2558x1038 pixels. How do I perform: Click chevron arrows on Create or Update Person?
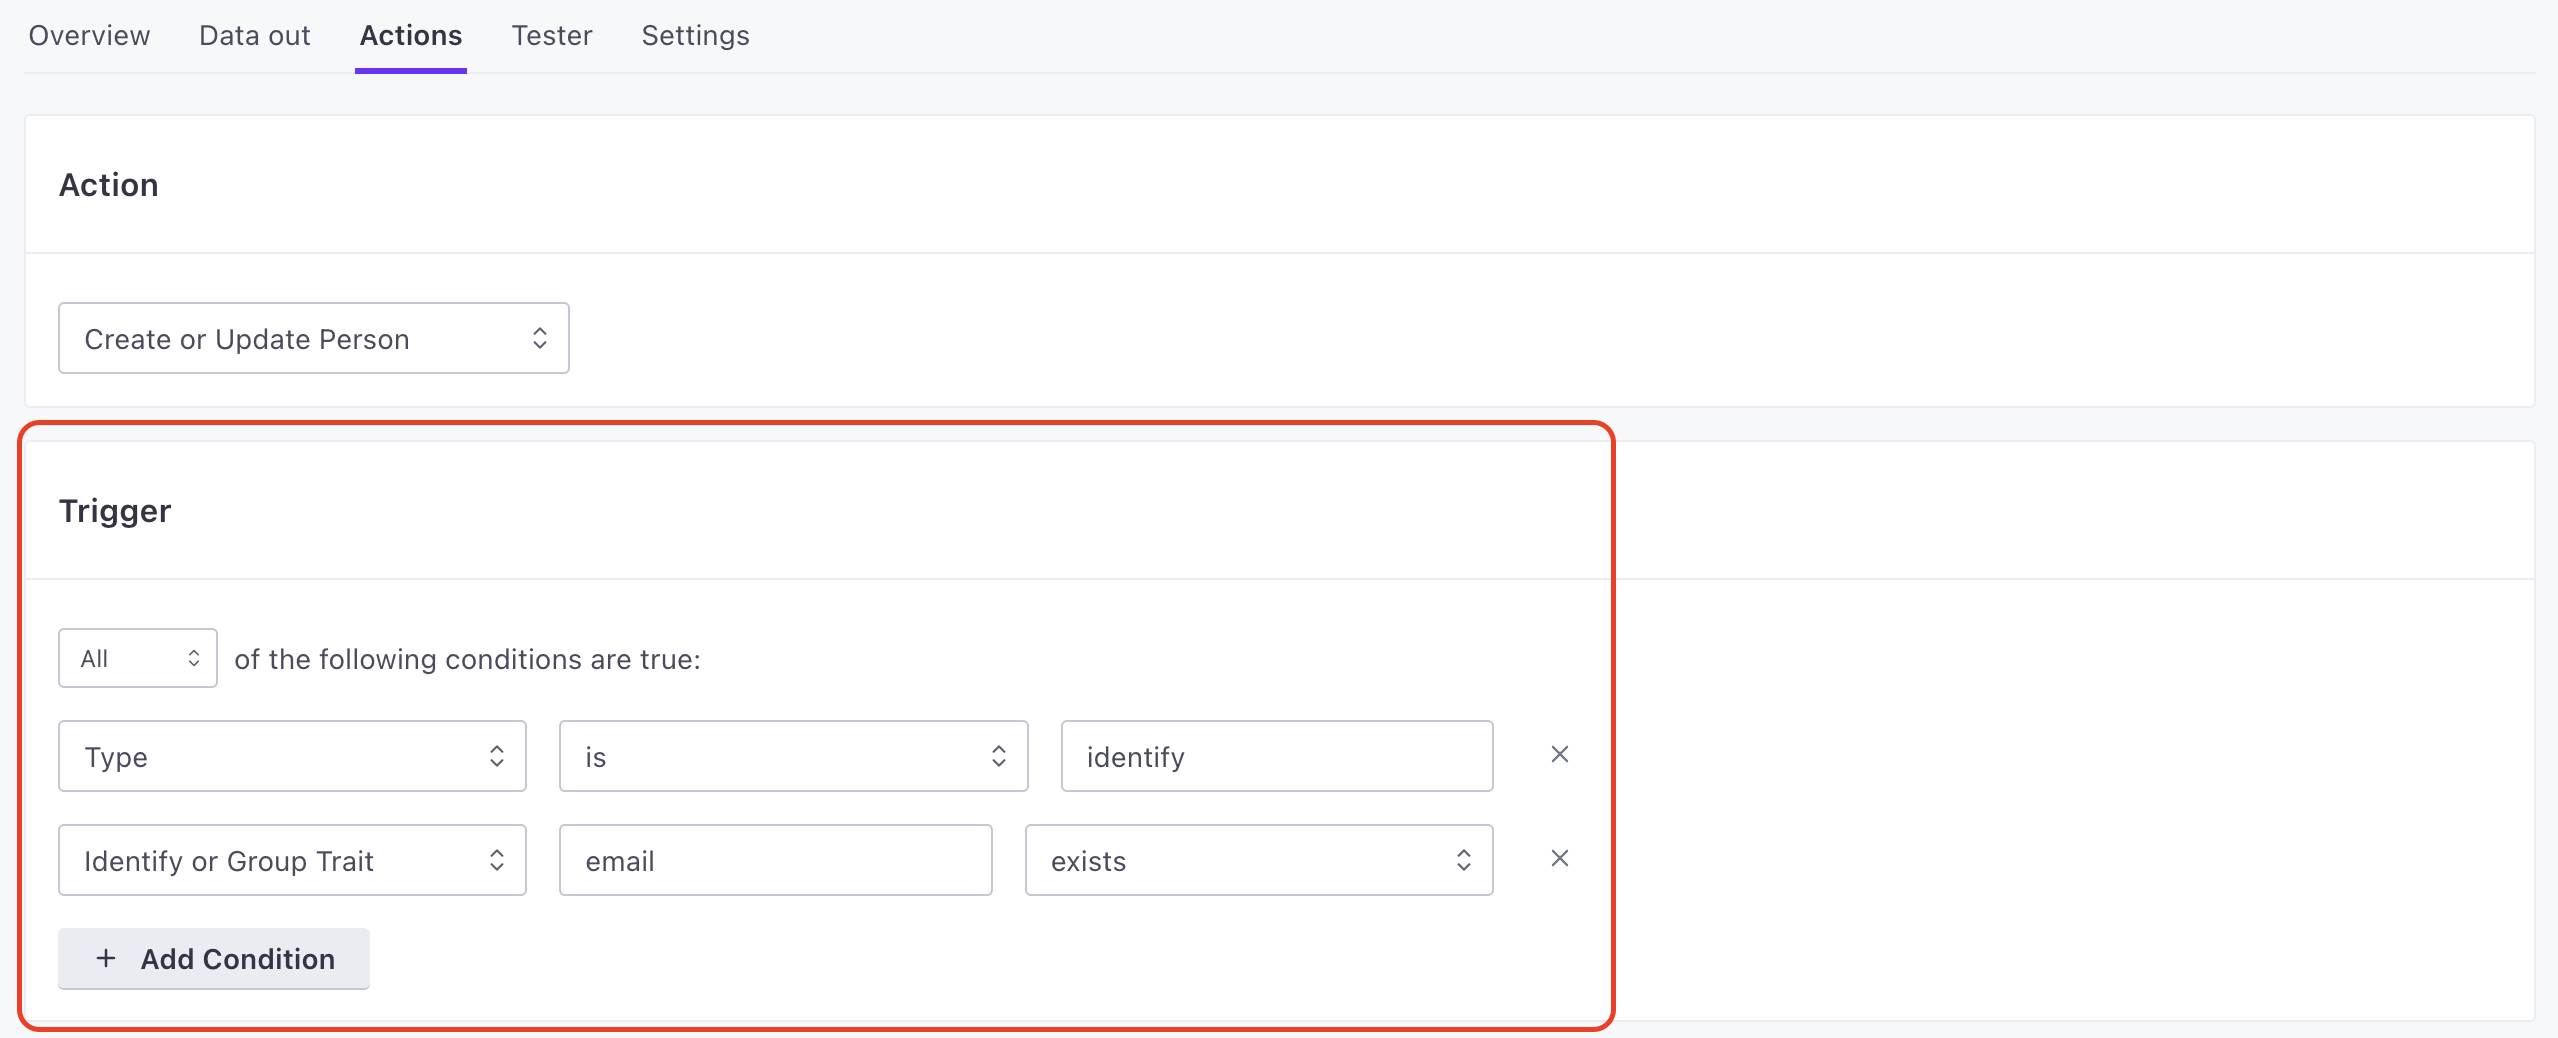[540, 339]
